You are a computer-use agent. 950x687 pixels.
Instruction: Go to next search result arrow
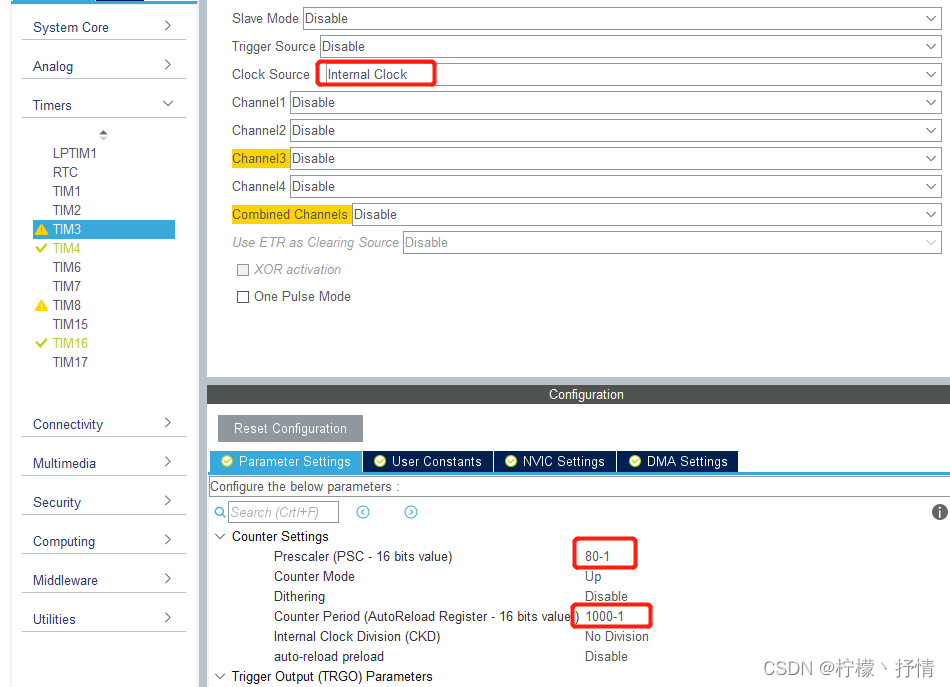(411, 513)
